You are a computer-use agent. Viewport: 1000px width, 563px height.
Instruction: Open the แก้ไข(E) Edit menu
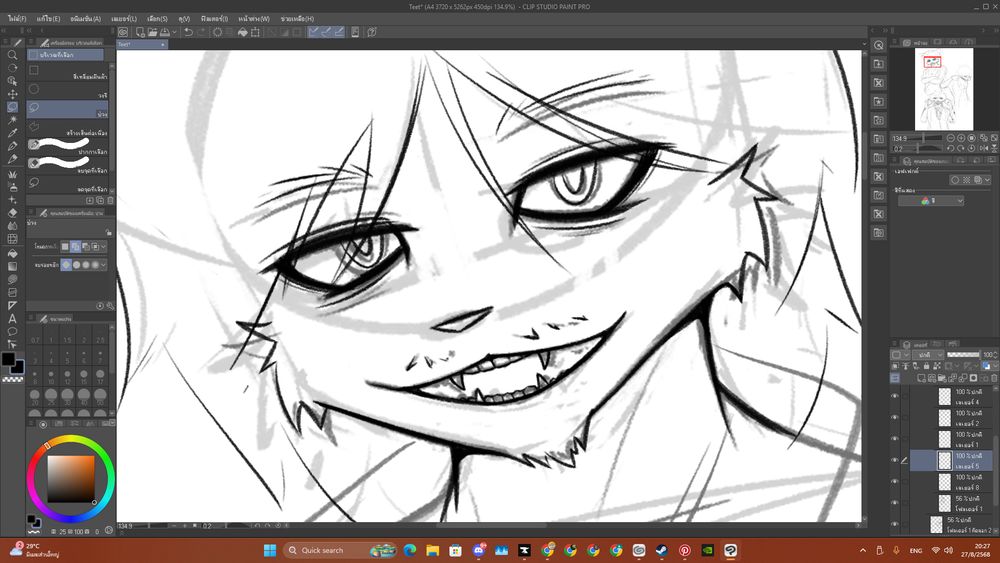48,18
